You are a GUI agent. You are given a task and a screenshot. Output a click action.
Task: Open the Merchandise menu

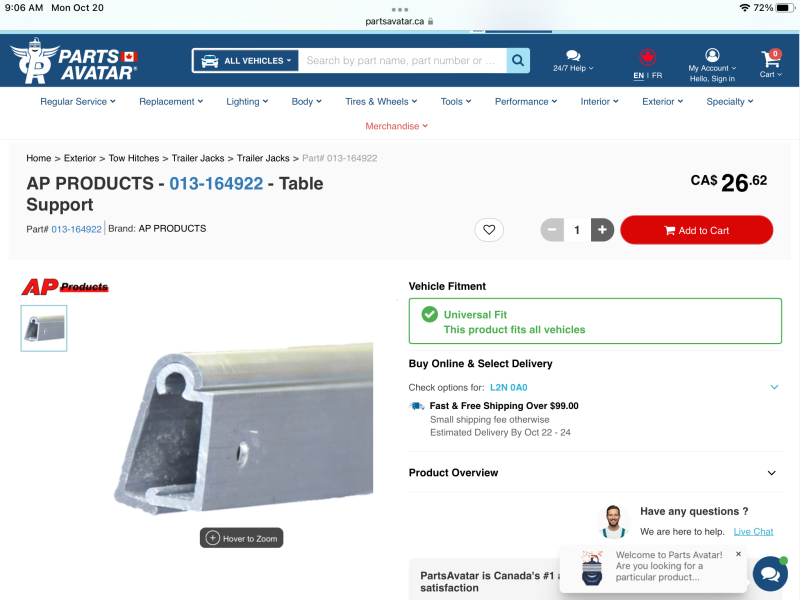pos(396,126)
